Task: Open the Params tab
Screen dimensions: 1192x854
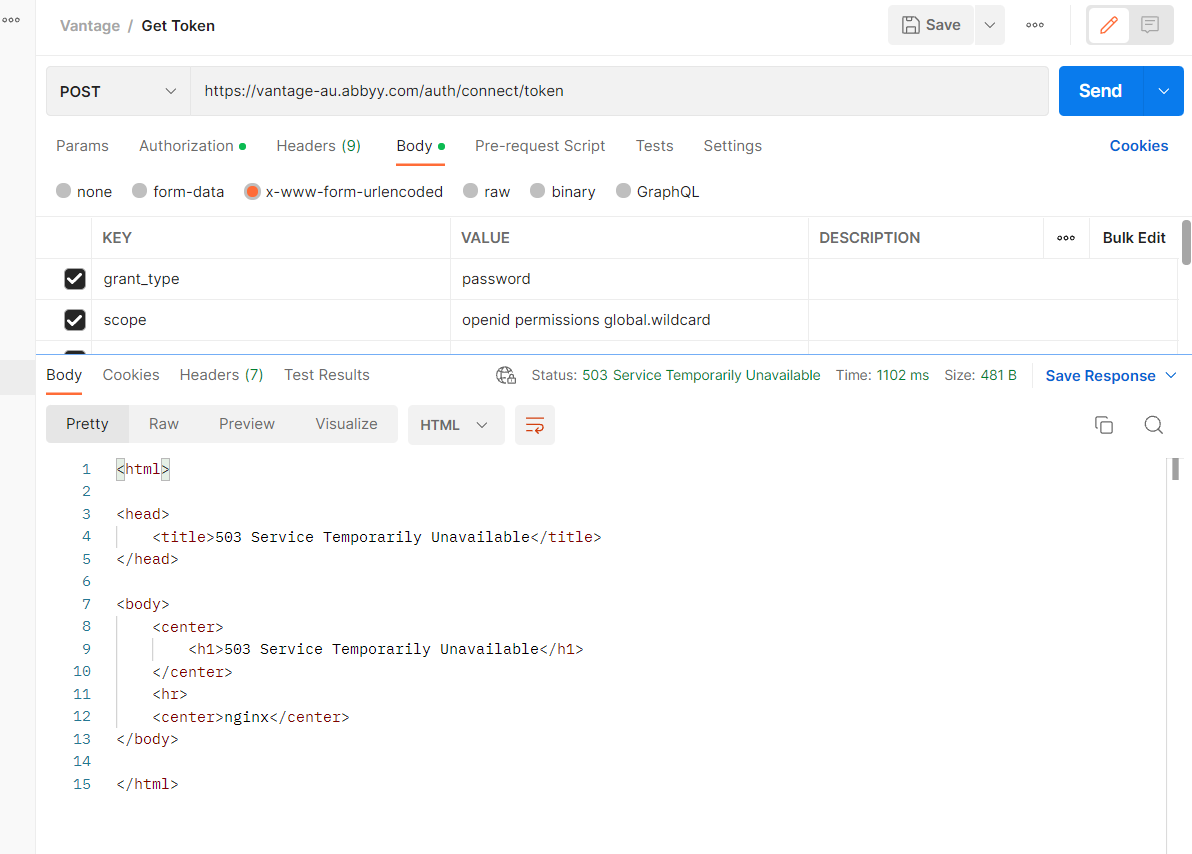Action: point(82,146)
